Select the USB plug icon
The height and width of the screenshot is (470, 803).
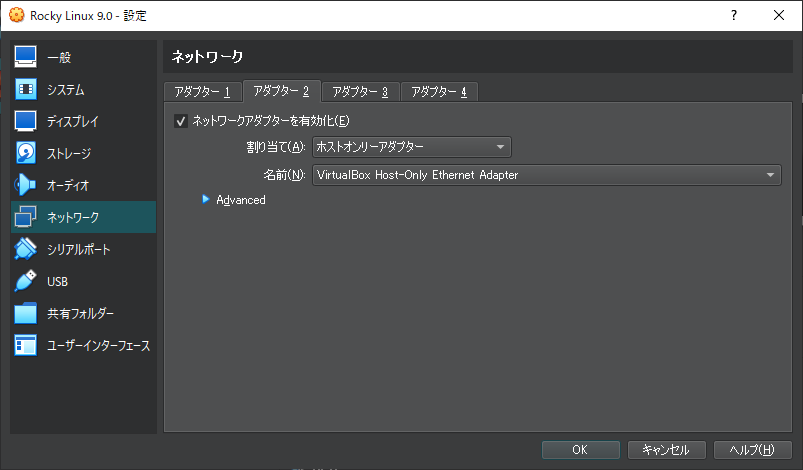coord(25,281)
